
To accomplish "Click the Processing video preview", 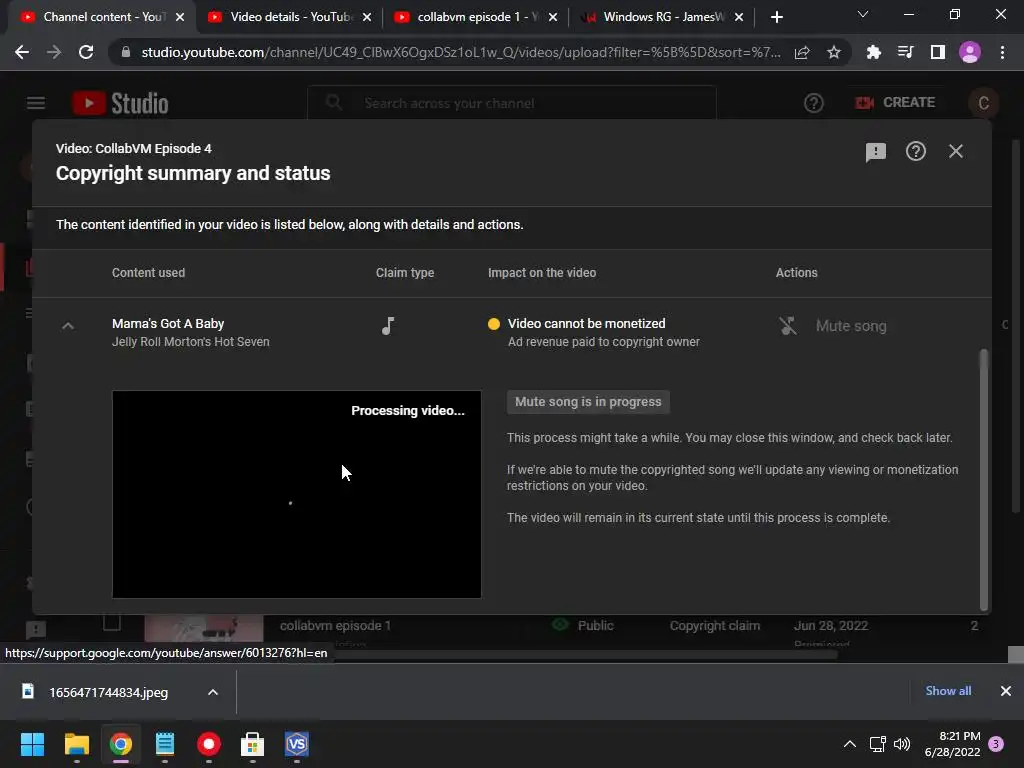I will 296,494.
